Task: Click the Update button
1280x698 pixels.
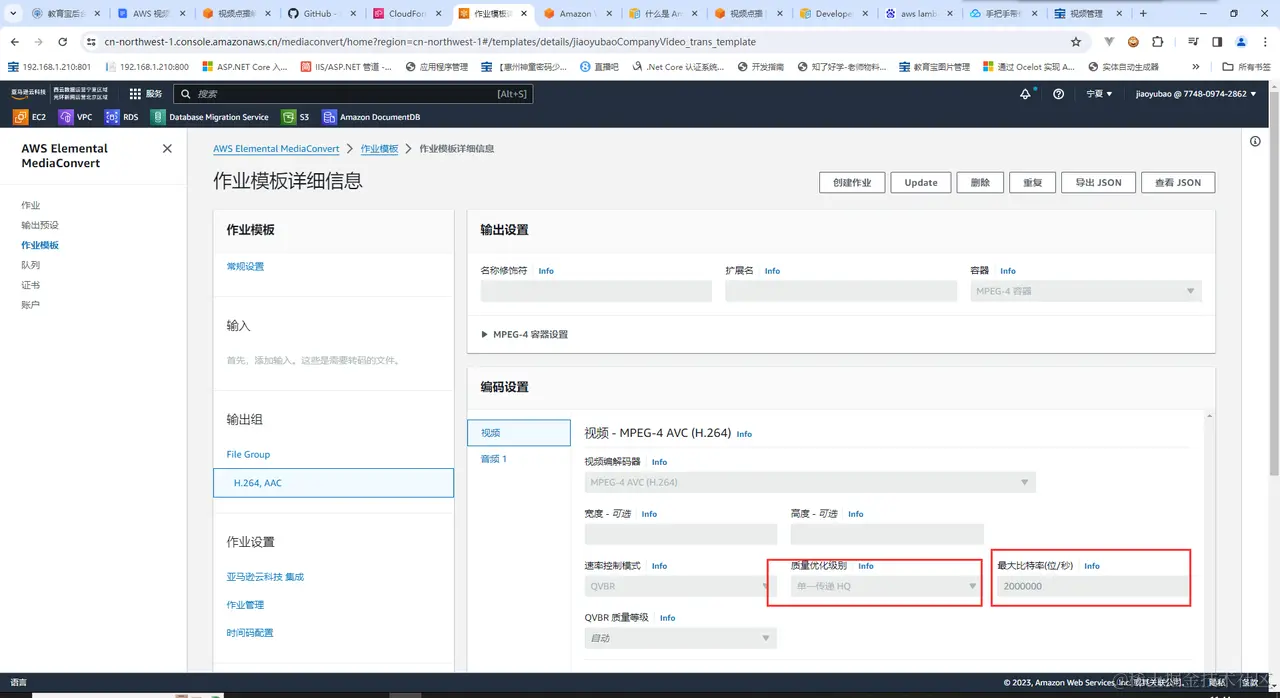Action: 921,183
